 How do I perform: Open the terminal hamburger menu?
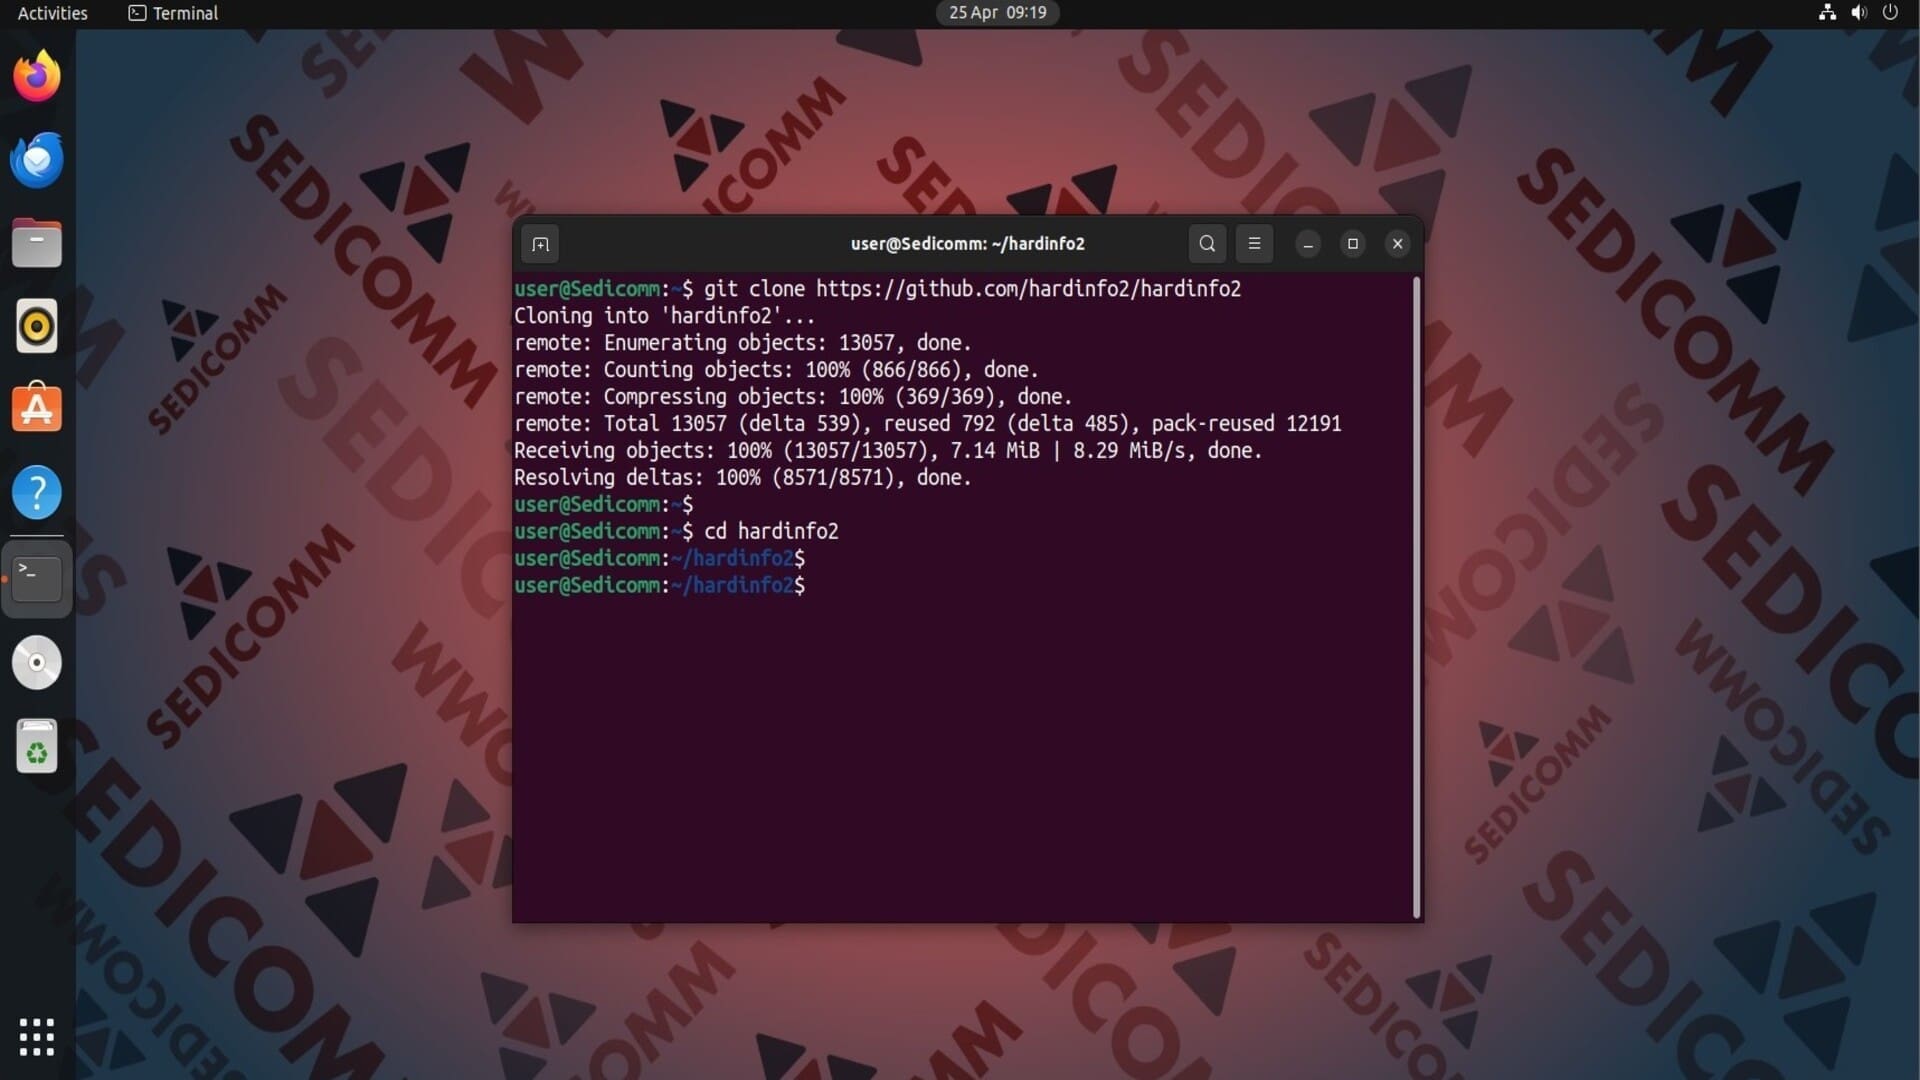tap(1254, 244)
